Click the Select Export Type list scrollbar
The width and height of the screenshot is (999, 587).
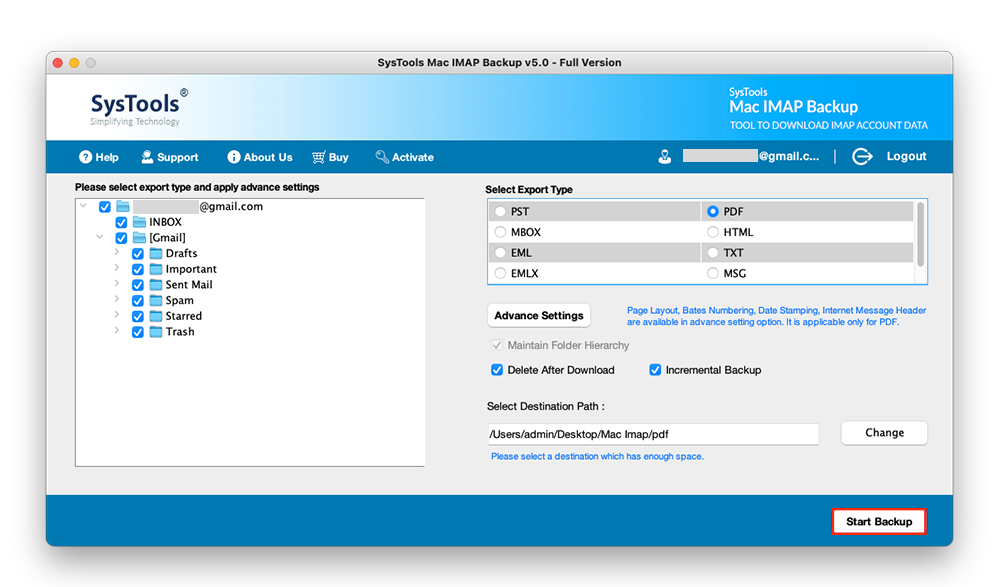(x=921, y=235)
